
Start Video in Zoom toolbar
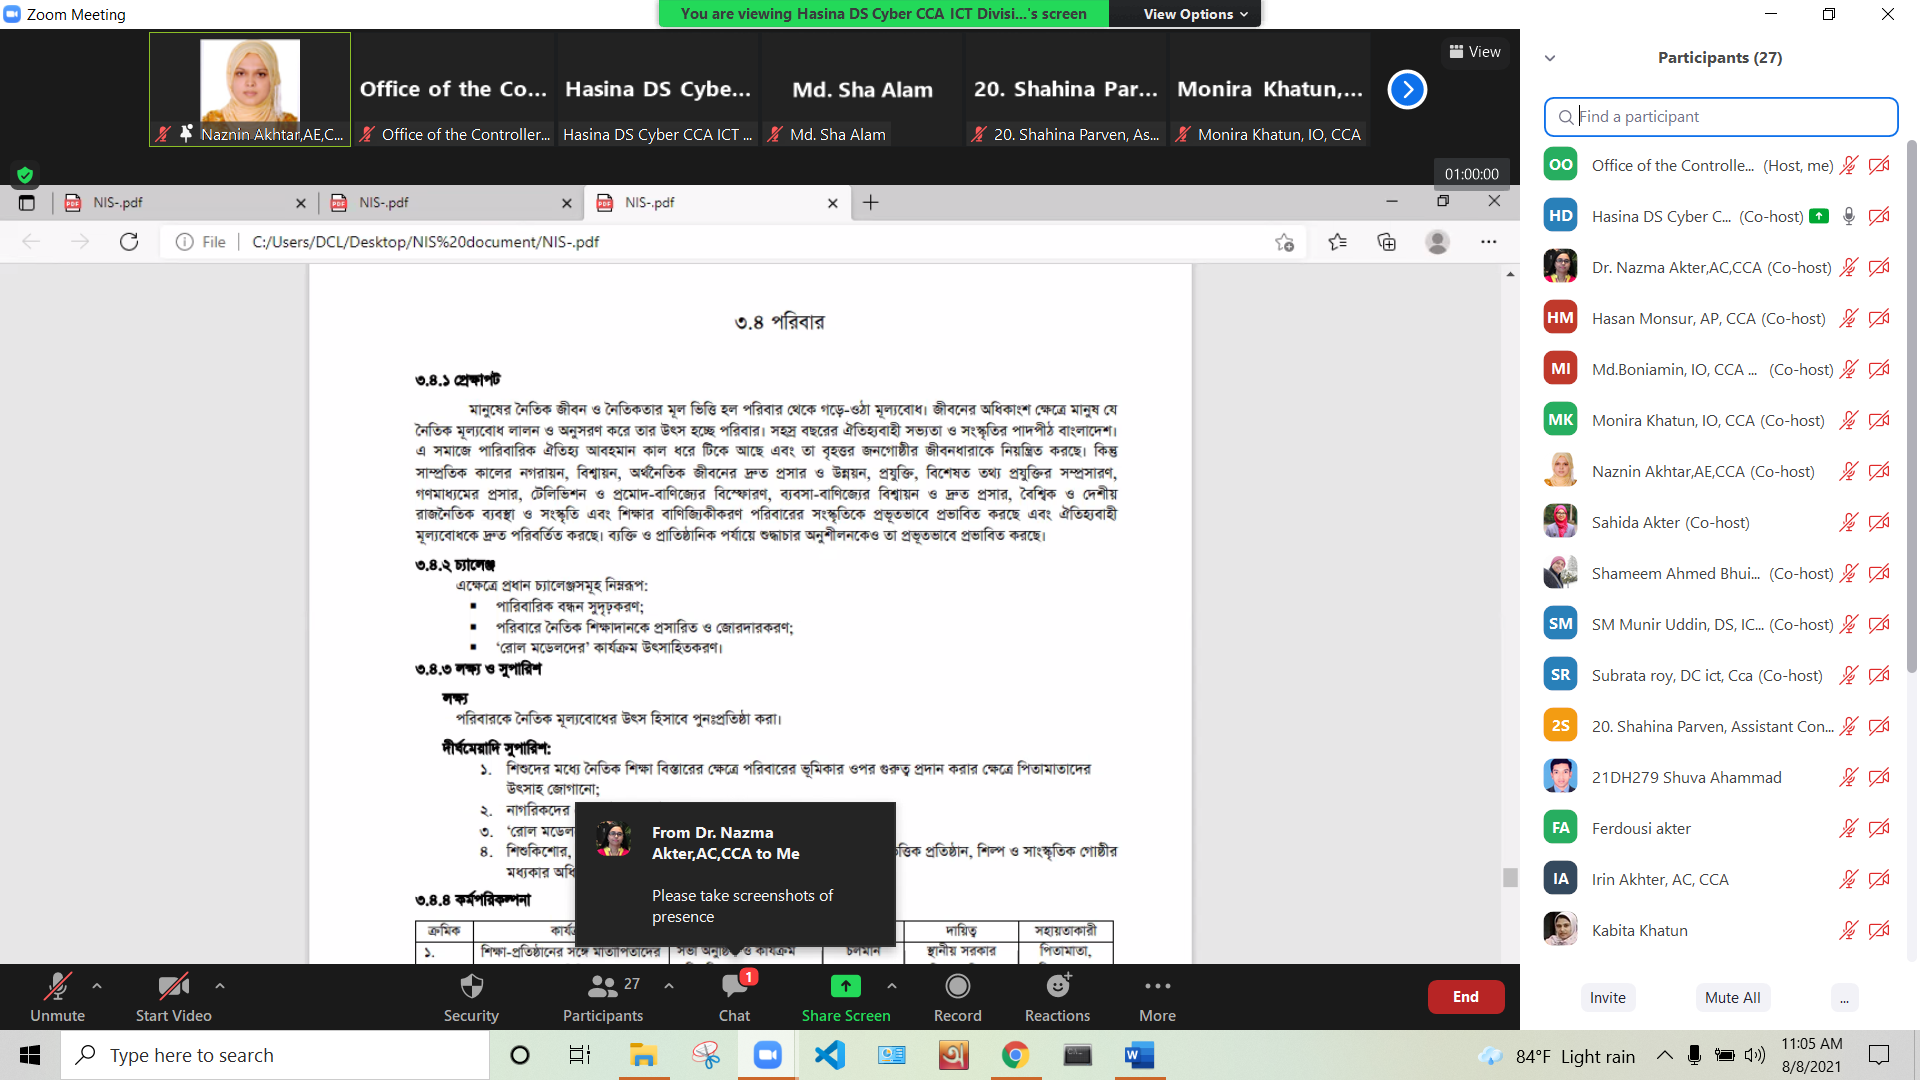coord(173,997)
